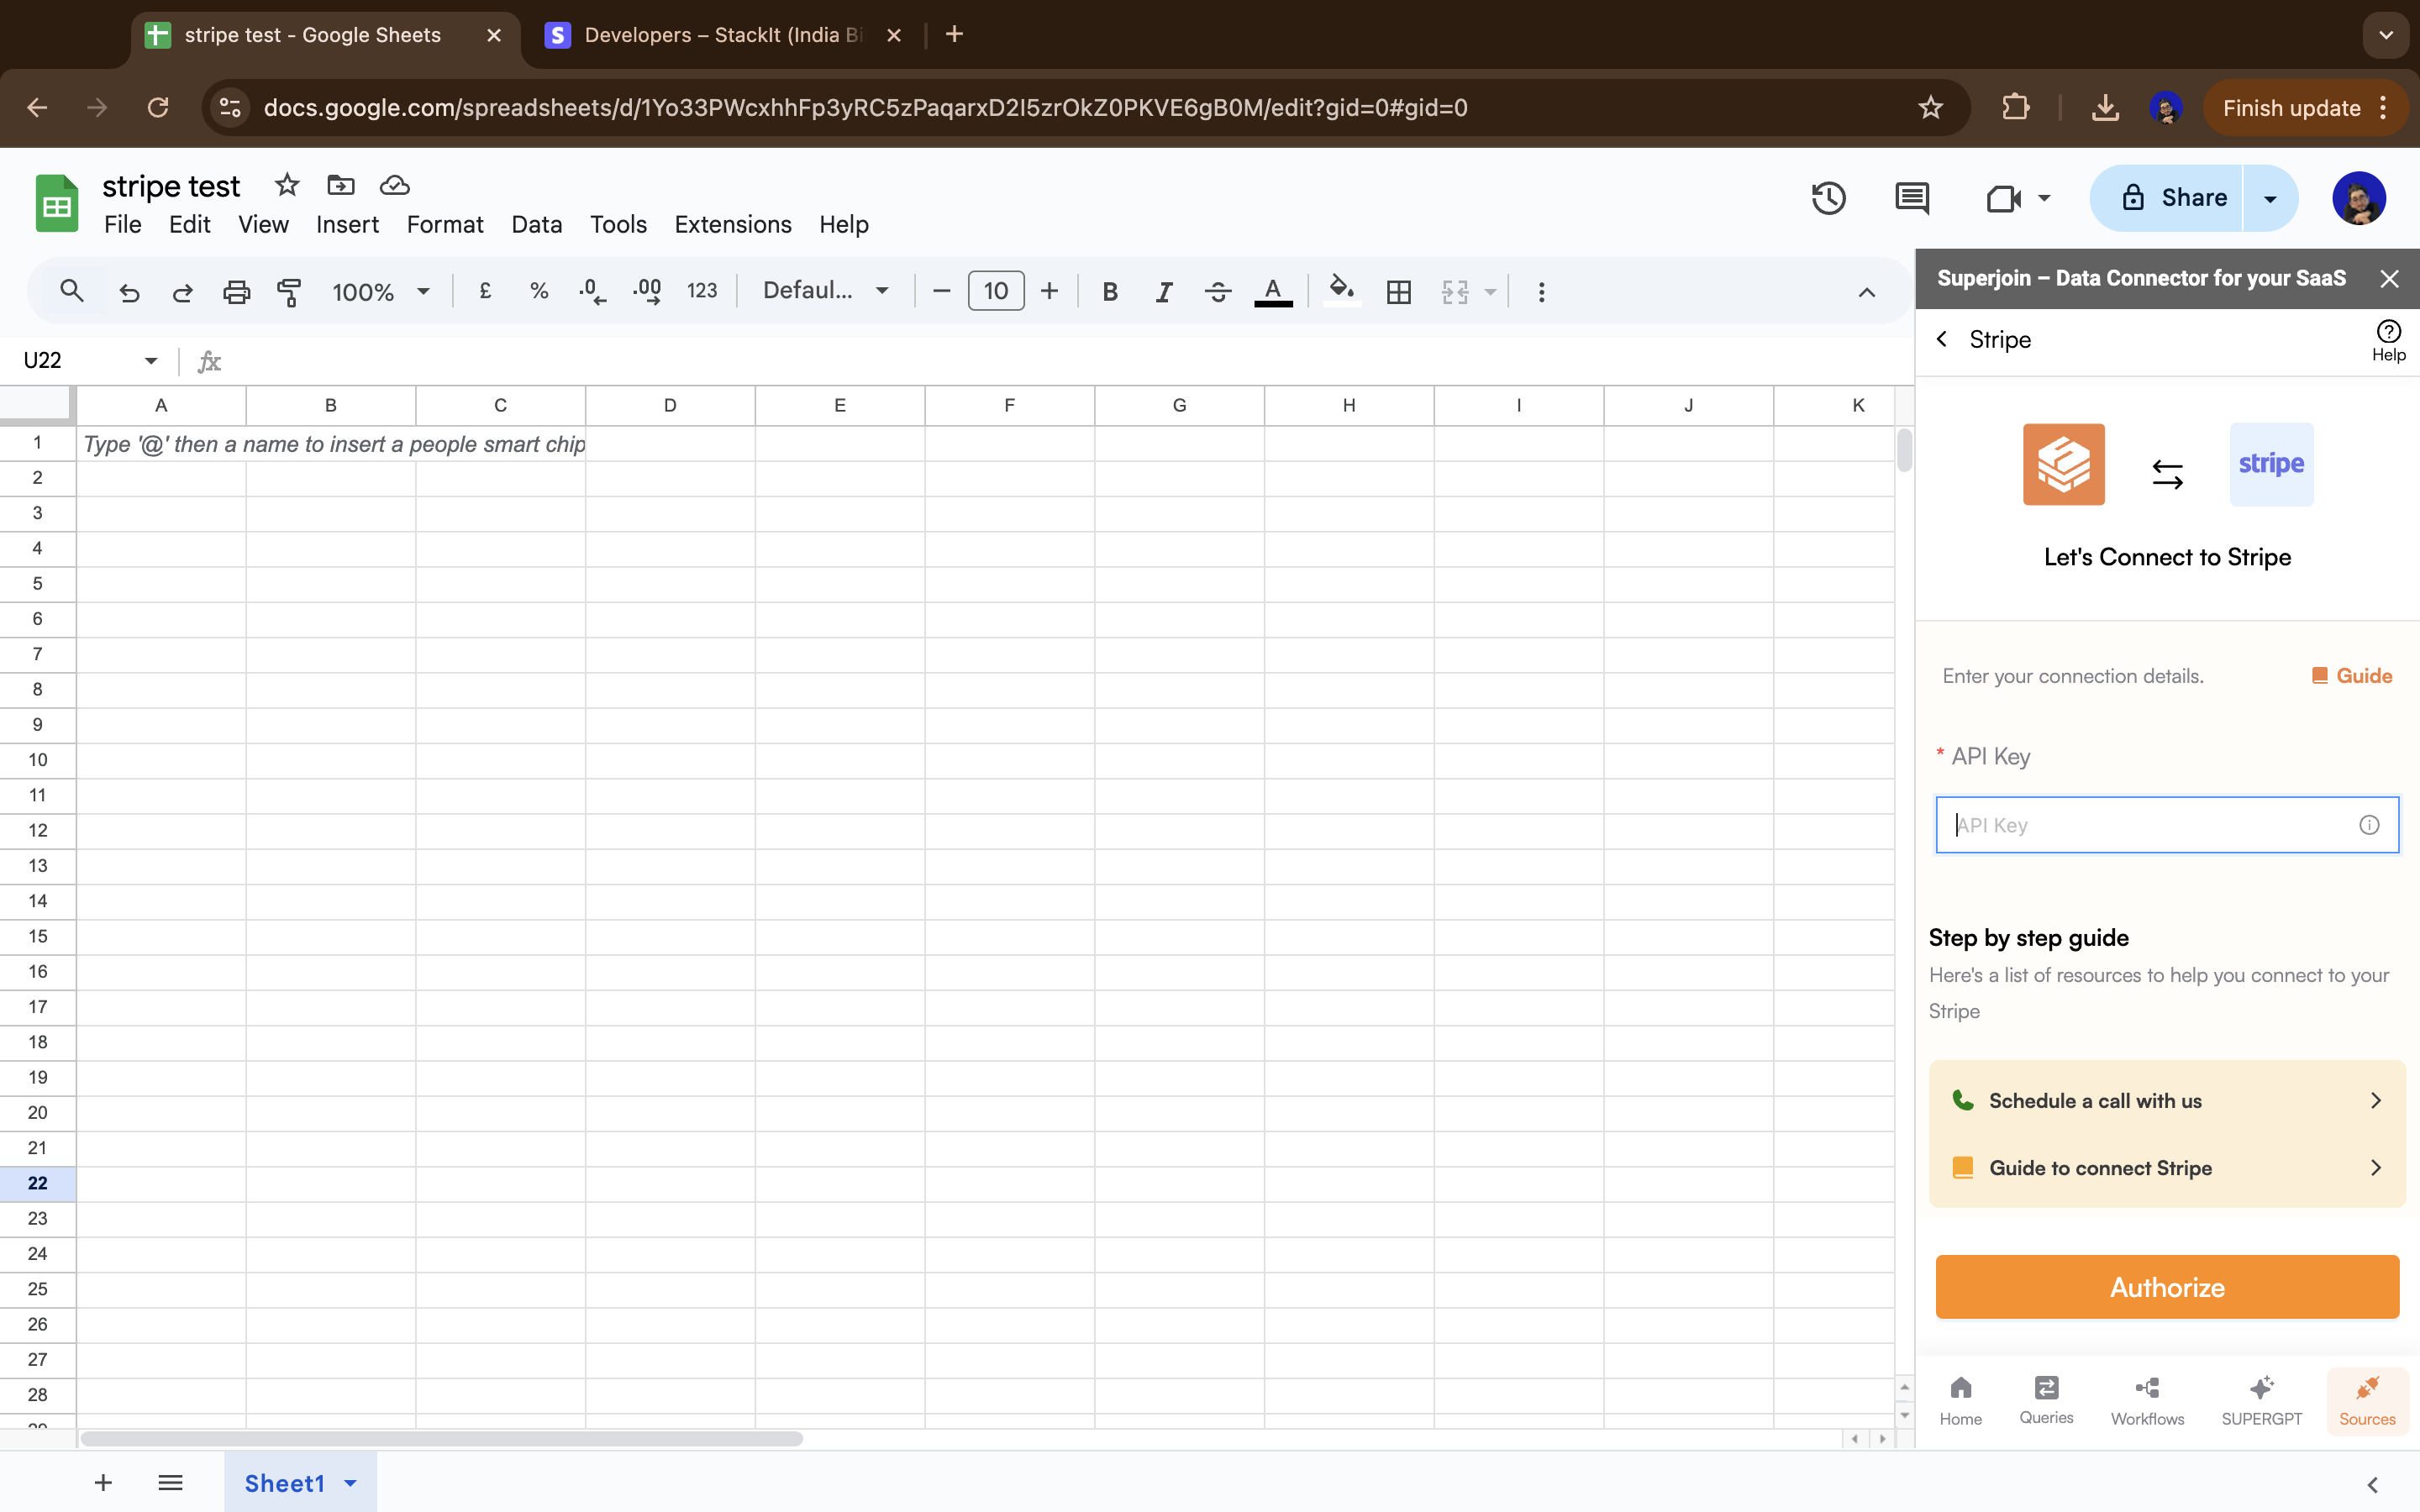Click the paint format roller icon
Viewport: 2420px width, 1512px height.
[x=289, y=292]
